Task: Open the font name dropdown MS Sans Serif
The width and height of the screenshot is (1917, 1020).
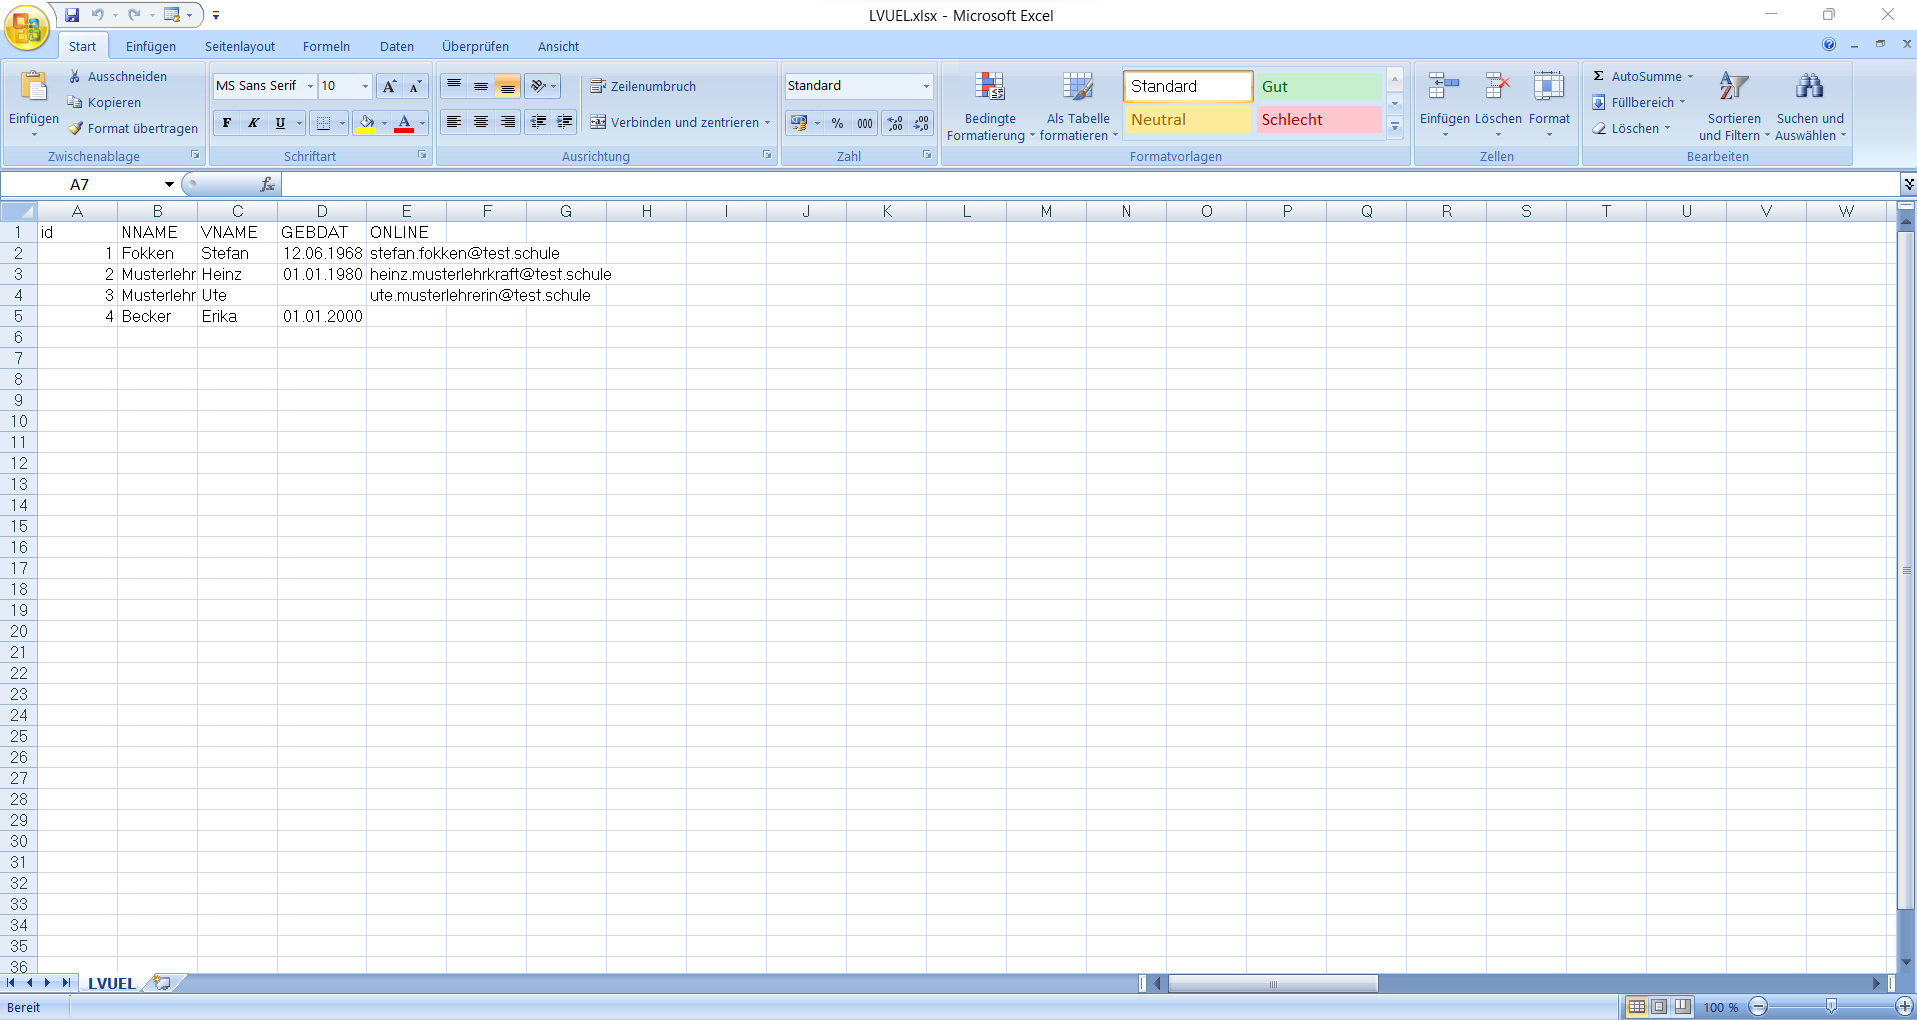Action: pos(310,86)
